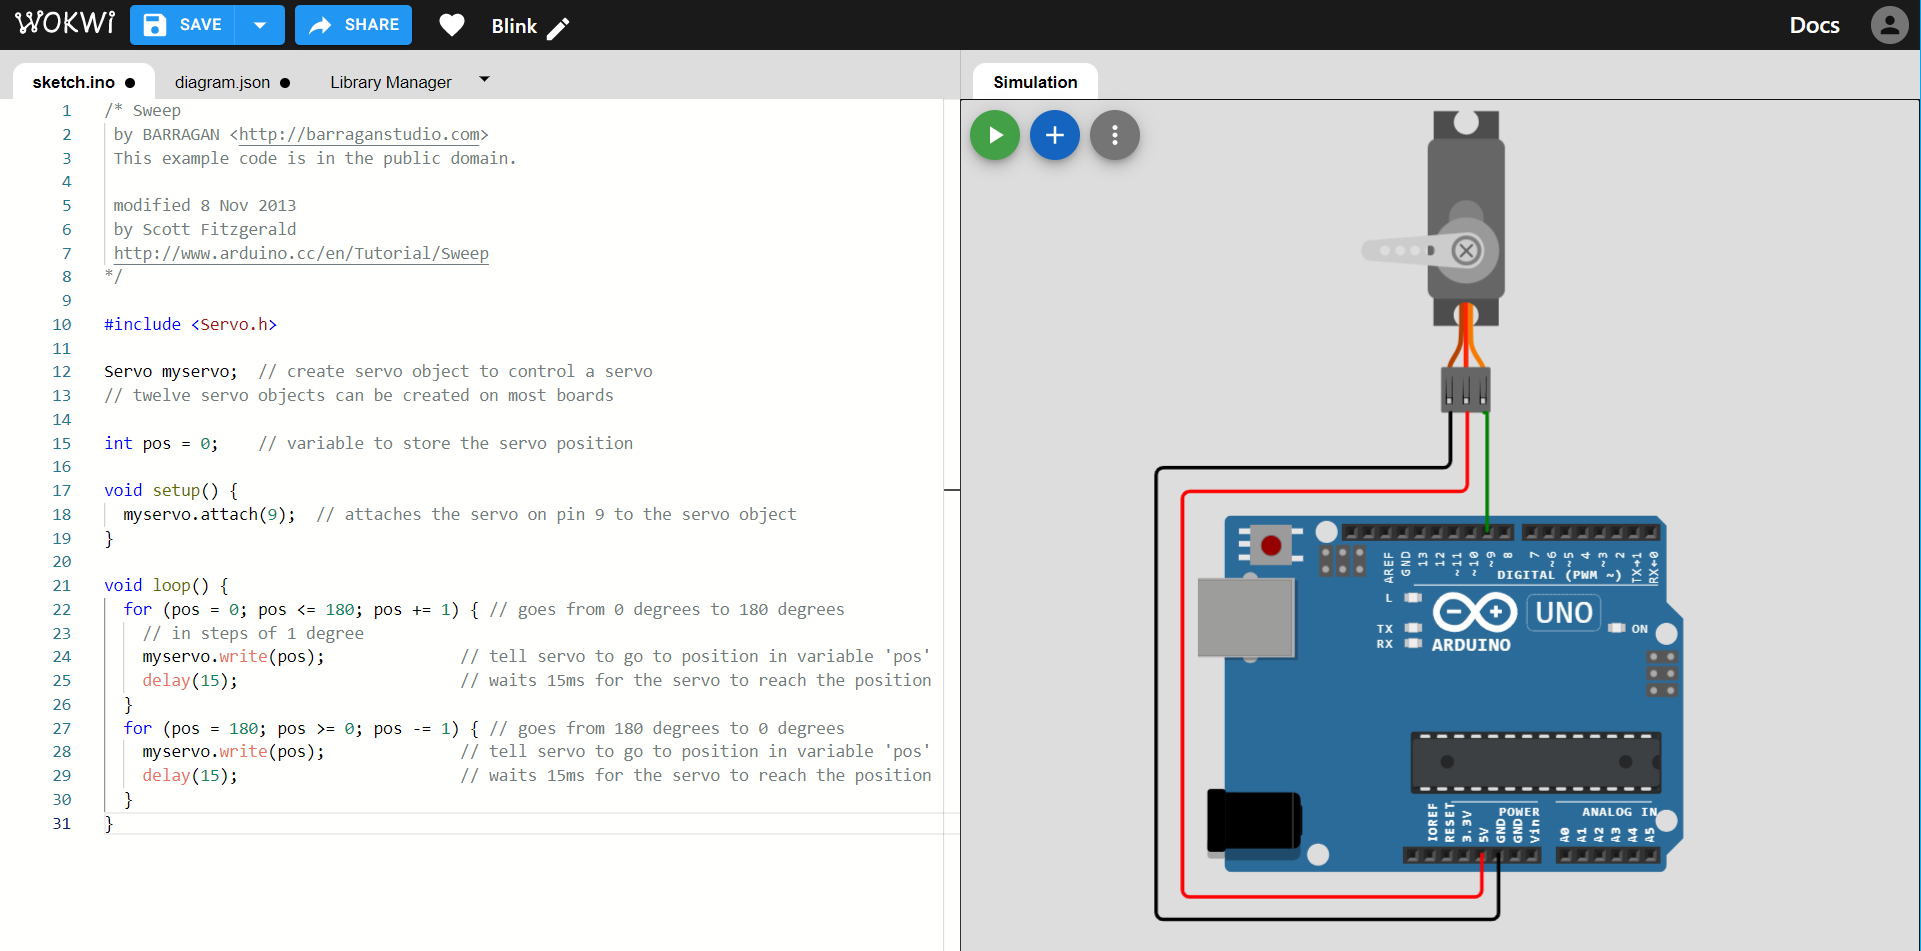Click the SHARE button
This screenshot has width=1921, height=951.
pos(353,25)
